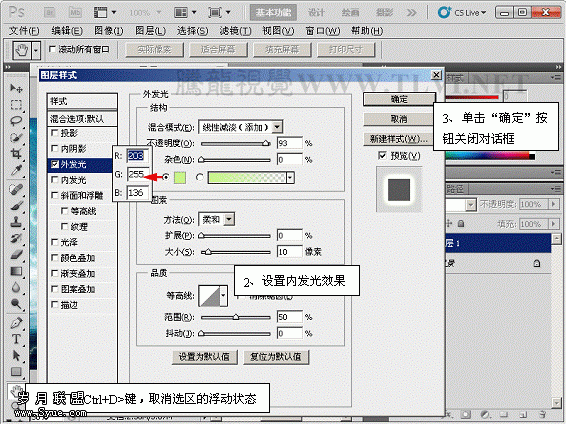Screen dimensions: 566x424
Task: Open the 等高线 contour picker arrow
Action: 223,296
